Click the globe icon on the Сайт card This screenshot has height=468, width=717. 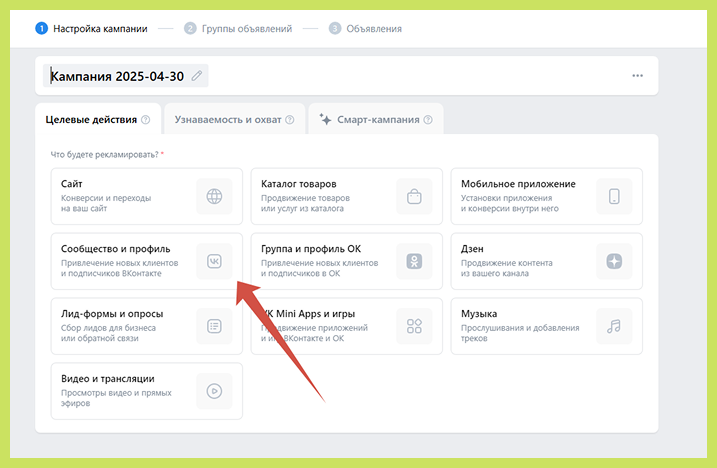coord(214,196)
